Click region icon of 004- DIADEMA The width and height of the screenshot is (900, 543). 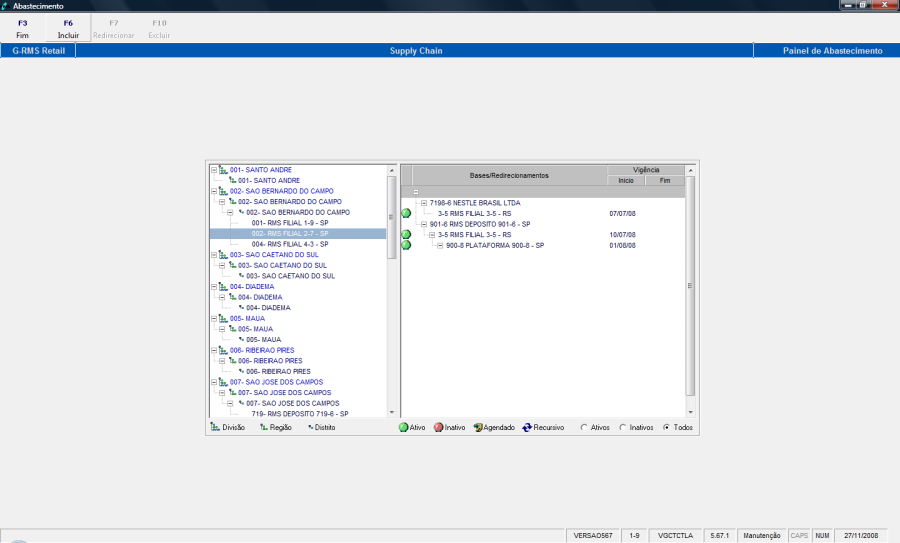click(232, 297)
